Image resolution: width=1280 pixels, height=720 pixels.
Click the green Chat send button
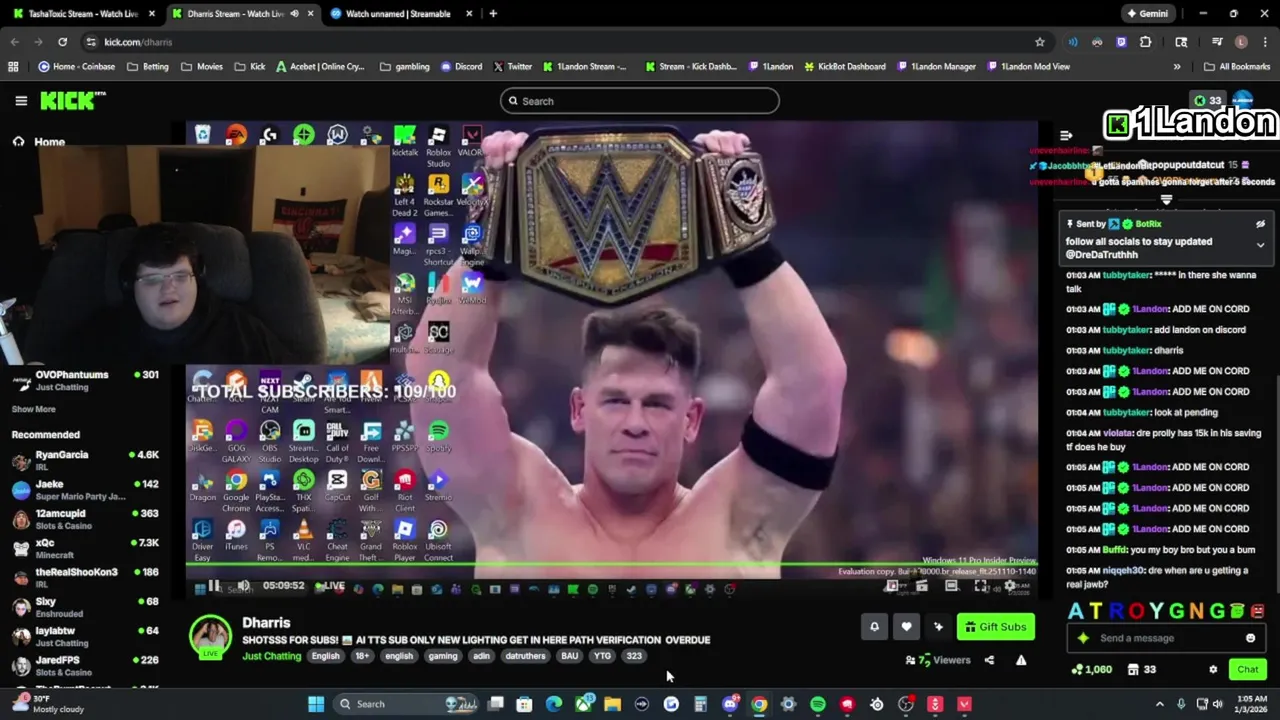[x=1248, y=669]
